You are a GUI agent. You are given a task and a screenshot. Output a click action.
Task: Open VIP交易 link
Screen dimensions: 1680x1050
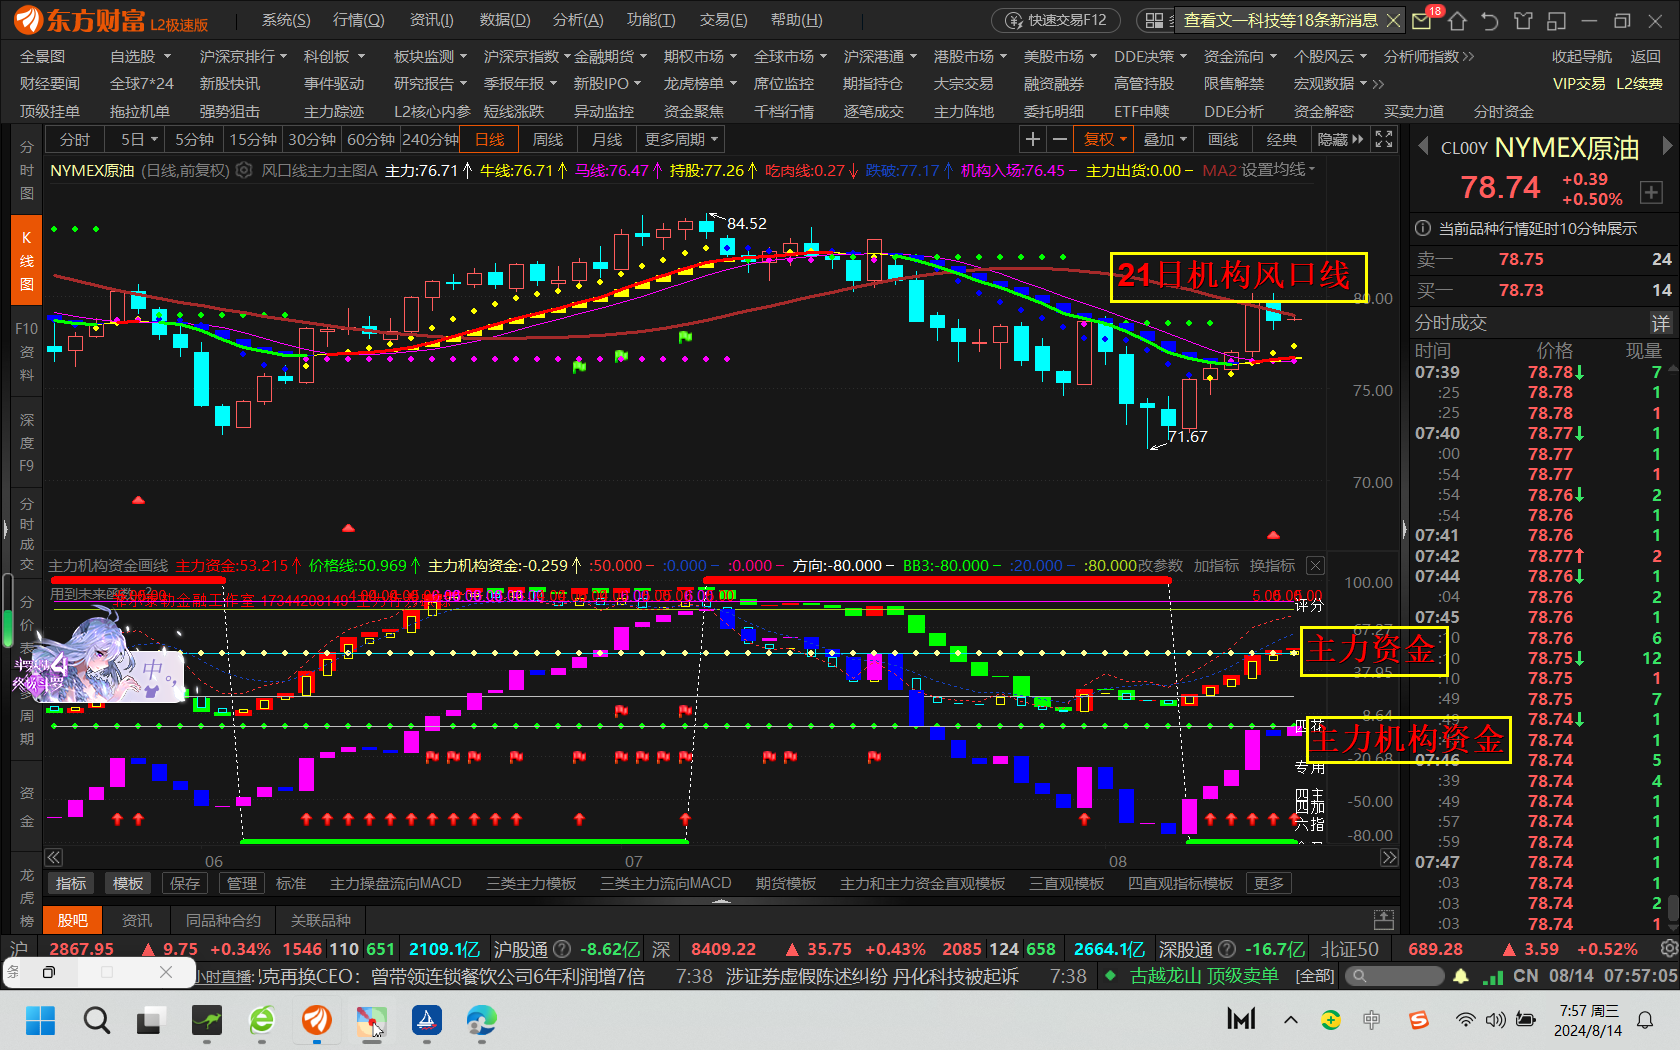[1579, 84]
